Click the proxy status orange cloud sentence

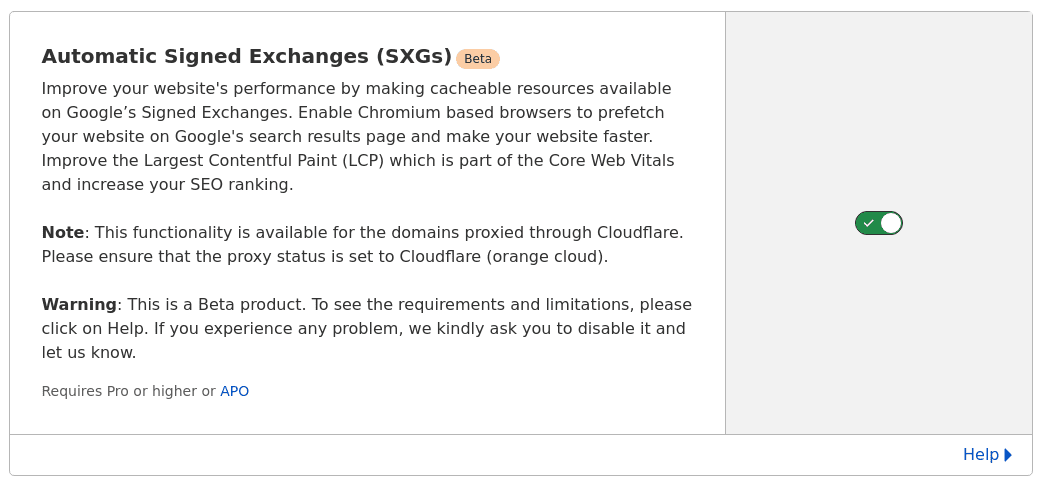324,257
